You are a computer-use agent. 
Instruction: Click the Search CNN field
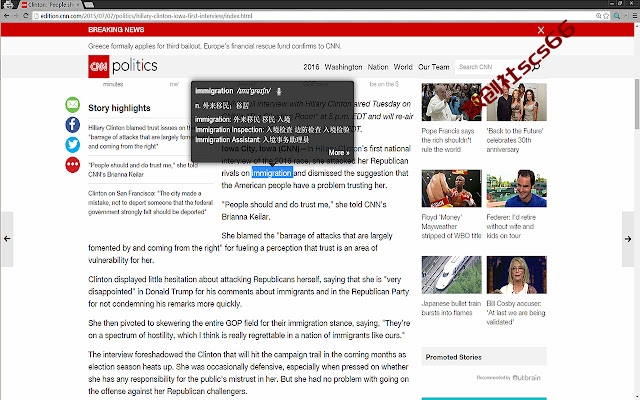click(492, 67)
